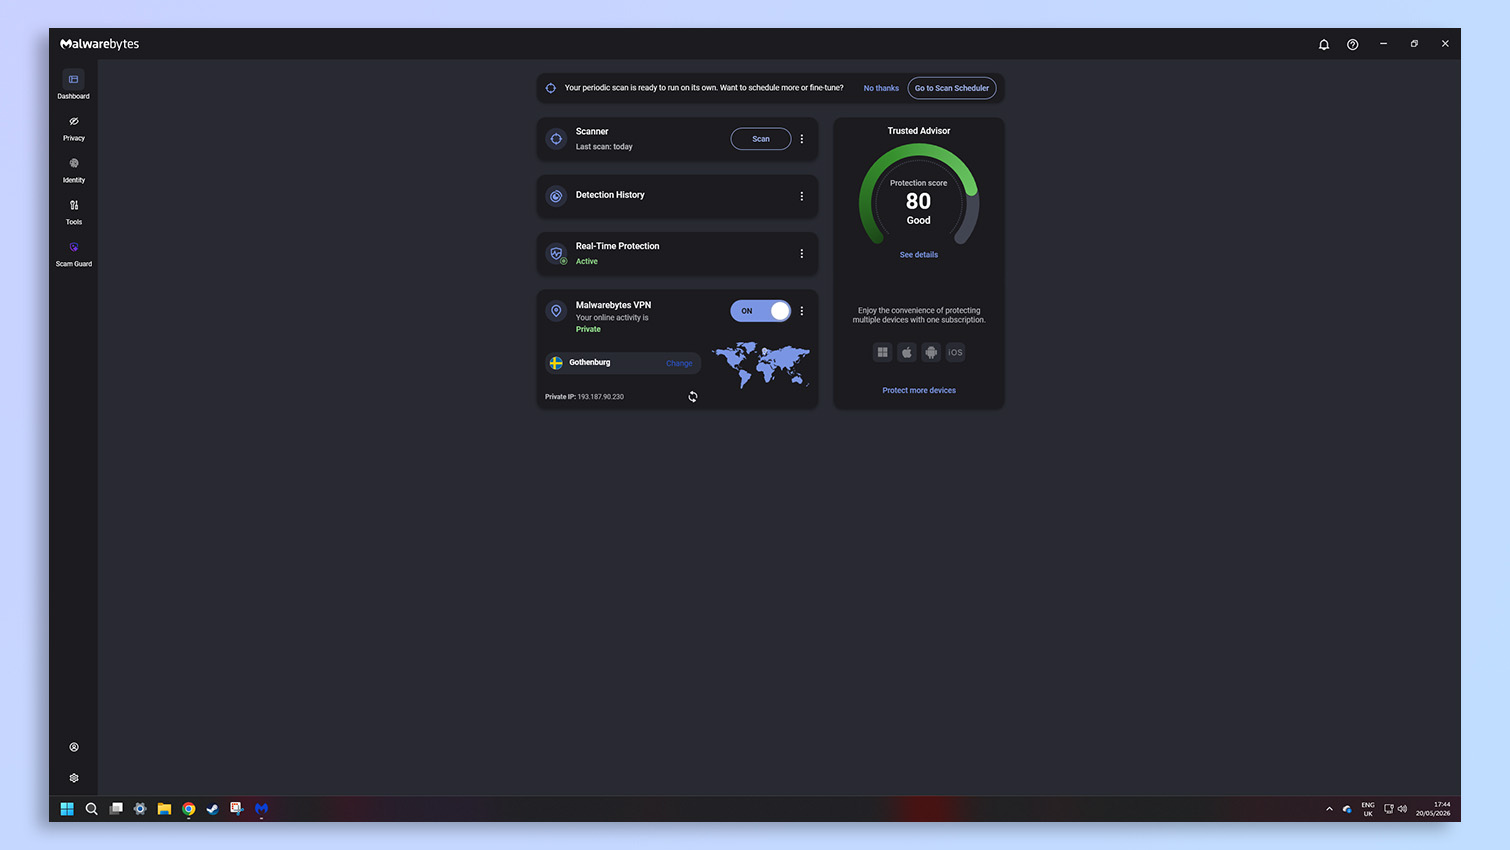Screen dimensions: 1510x850
Task: Show hidden system tray icons
Action: tap(1329, 809)
